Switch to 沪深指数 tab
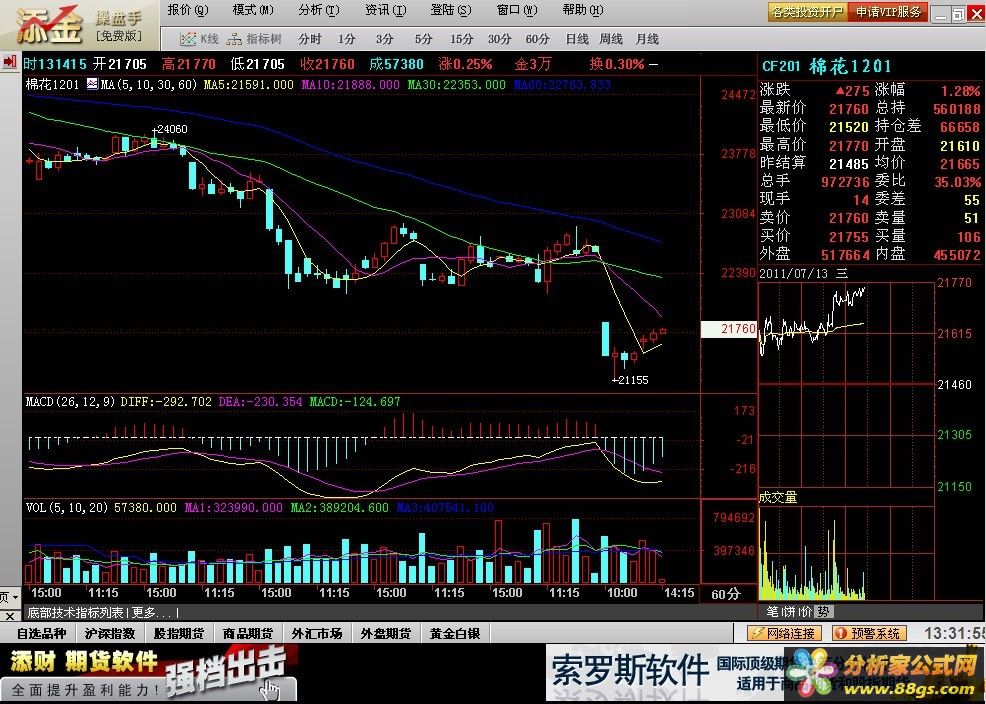The height and width of the screenshot is (704, 986). pos(110,634)
